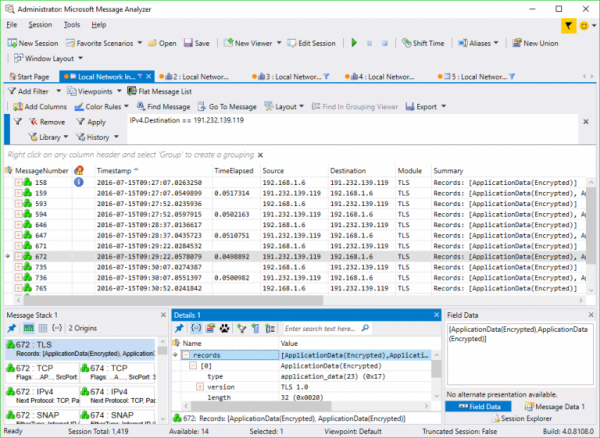
Task: Click the yellow filter icon top right
Action: pos(569,26)
